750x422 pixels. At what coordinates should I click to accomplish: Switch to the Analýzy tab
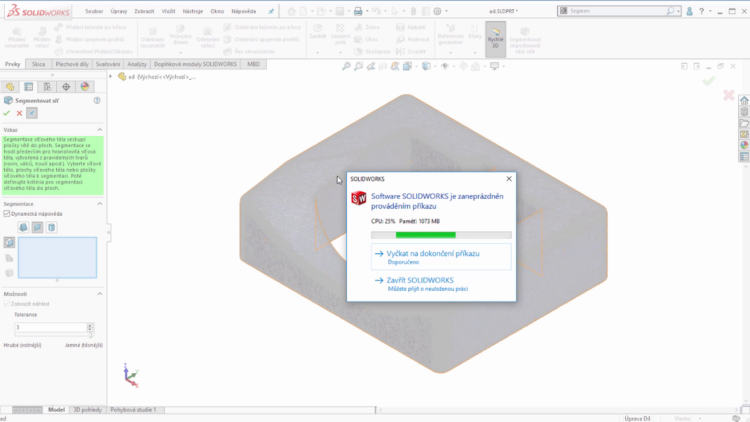[x=137, y=64]
